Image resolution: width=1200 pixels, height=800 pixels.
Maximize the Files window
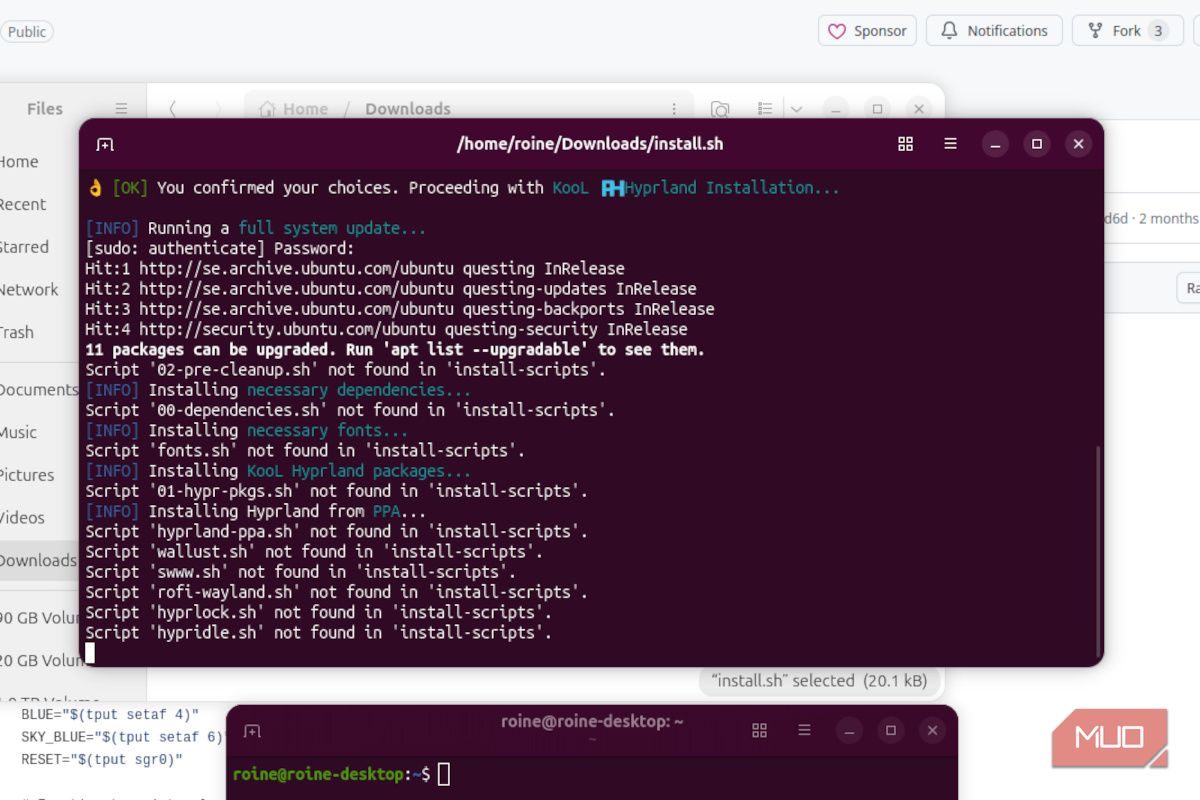click(877, 109)
